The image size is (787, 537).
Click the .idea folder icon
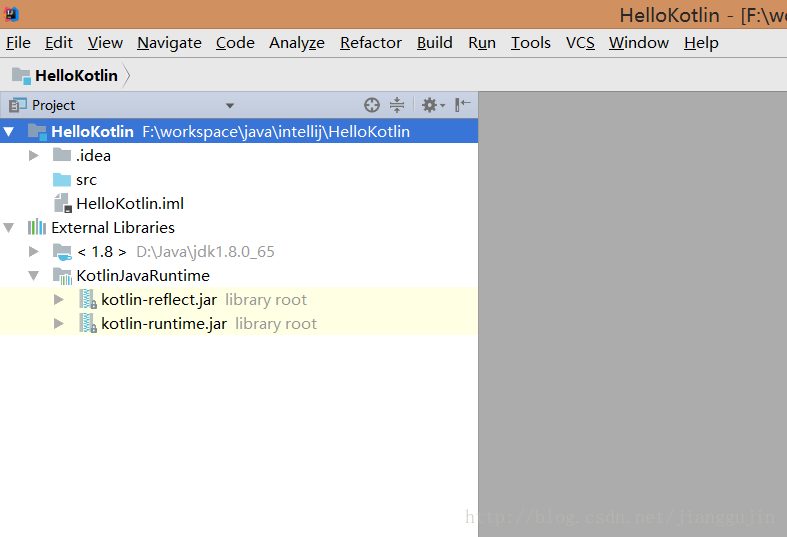point(62,155)
